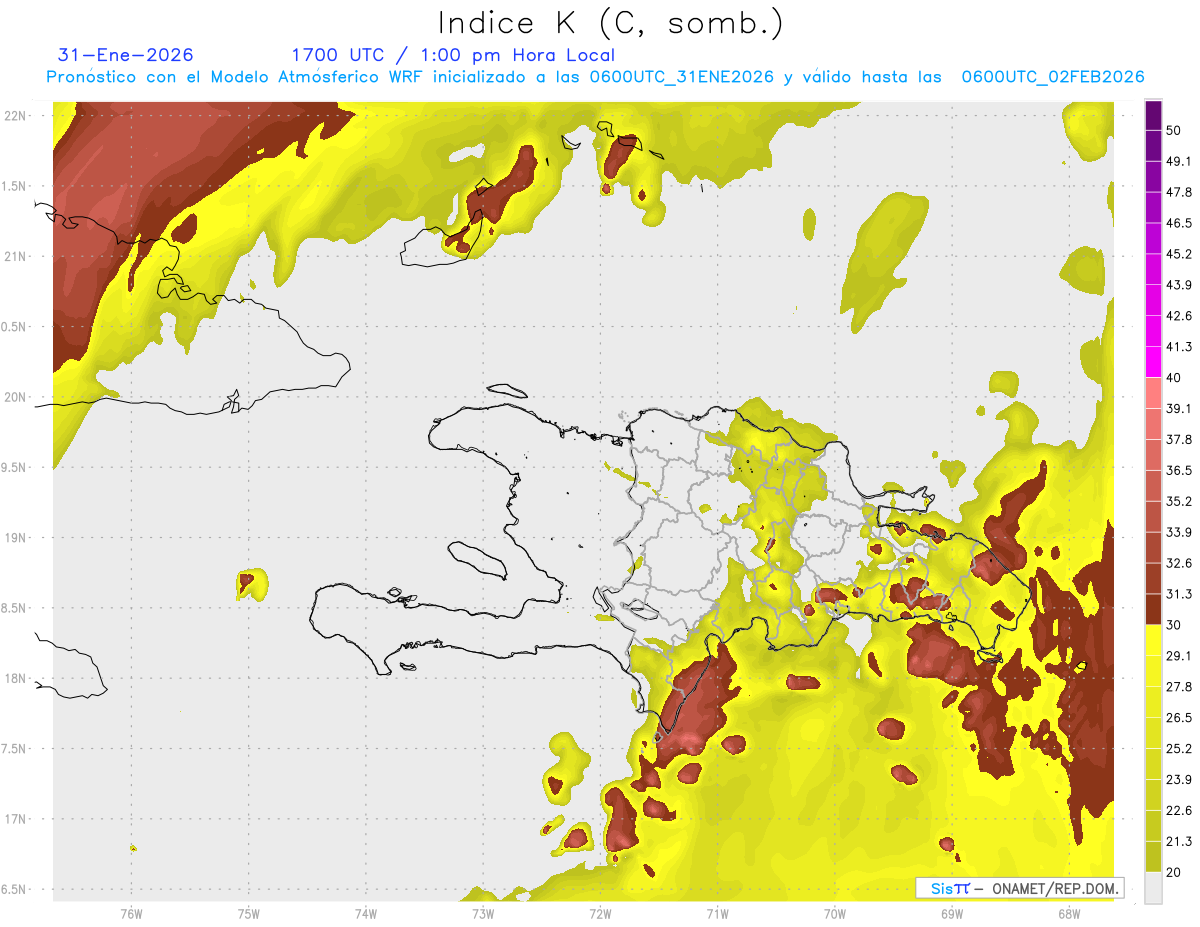
Task: Click the "71W" longitude label
Action: [x=717, y=913]
